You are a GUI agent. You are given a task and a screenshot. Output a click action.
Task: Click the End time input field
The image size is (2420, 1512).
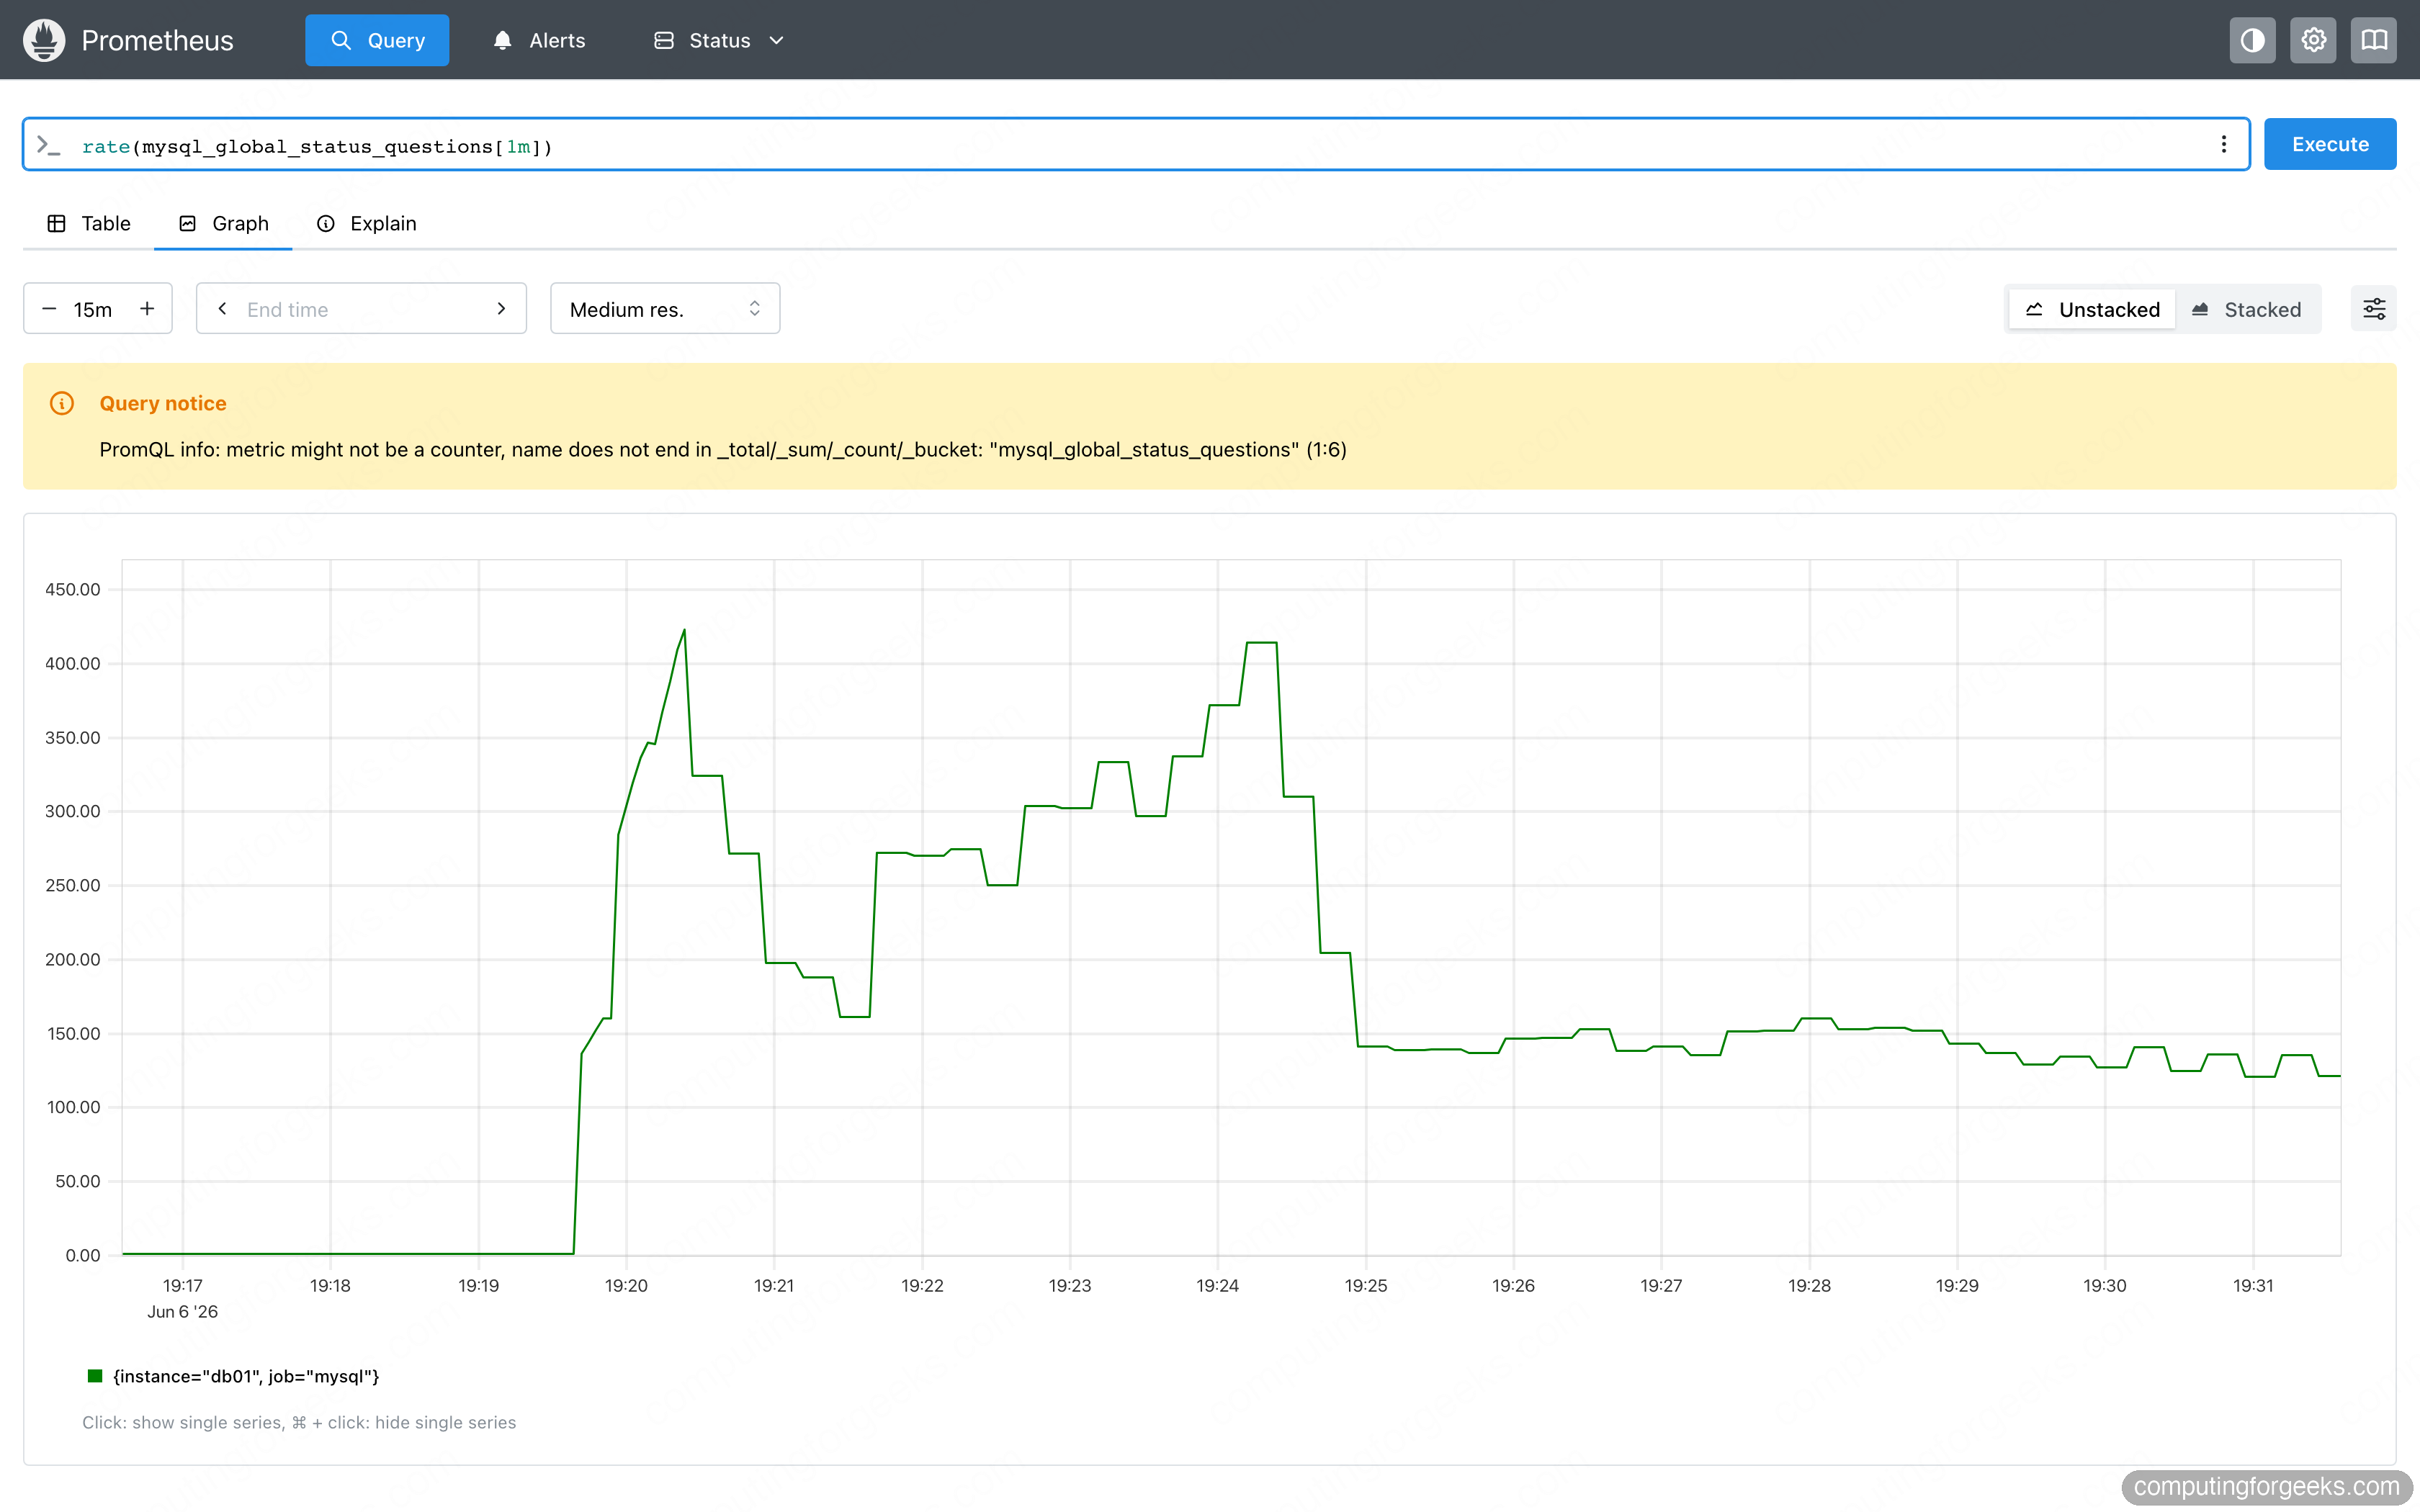pos(361,309)
